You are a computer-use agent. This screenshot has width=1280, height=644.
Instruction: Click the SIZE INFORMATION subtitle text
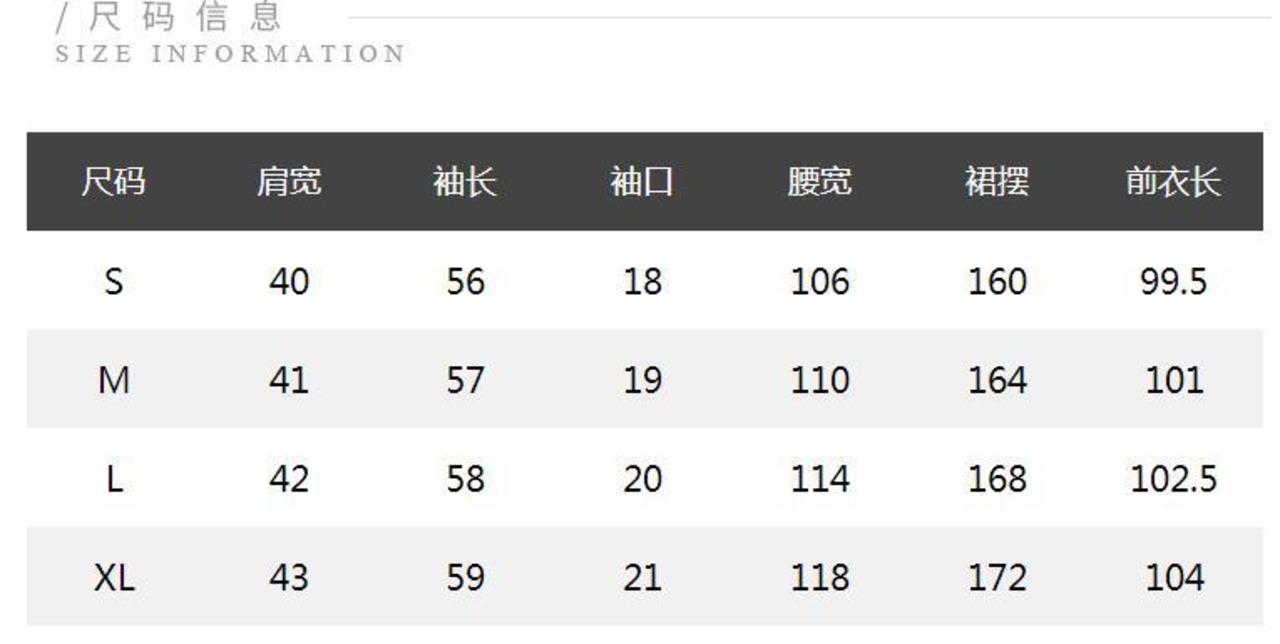(230, 53)
